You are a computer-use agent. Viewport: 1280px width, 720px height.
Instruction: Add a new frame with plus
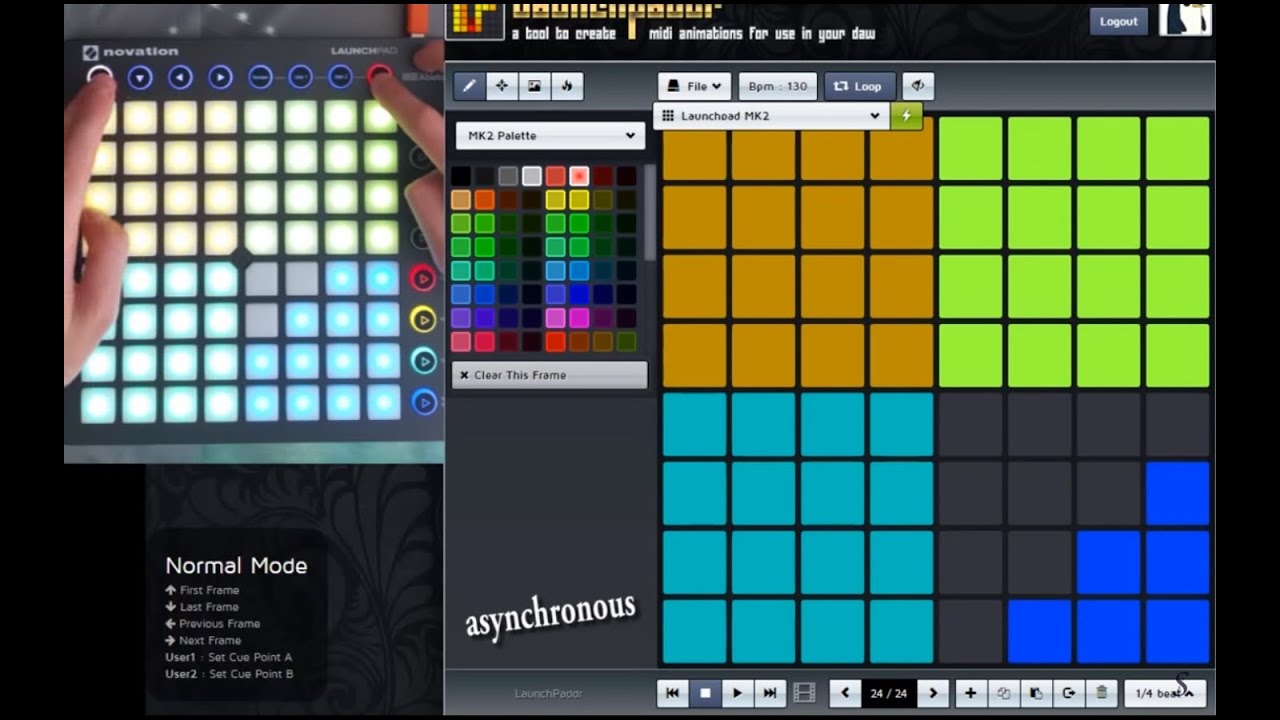tap(971, 693)
